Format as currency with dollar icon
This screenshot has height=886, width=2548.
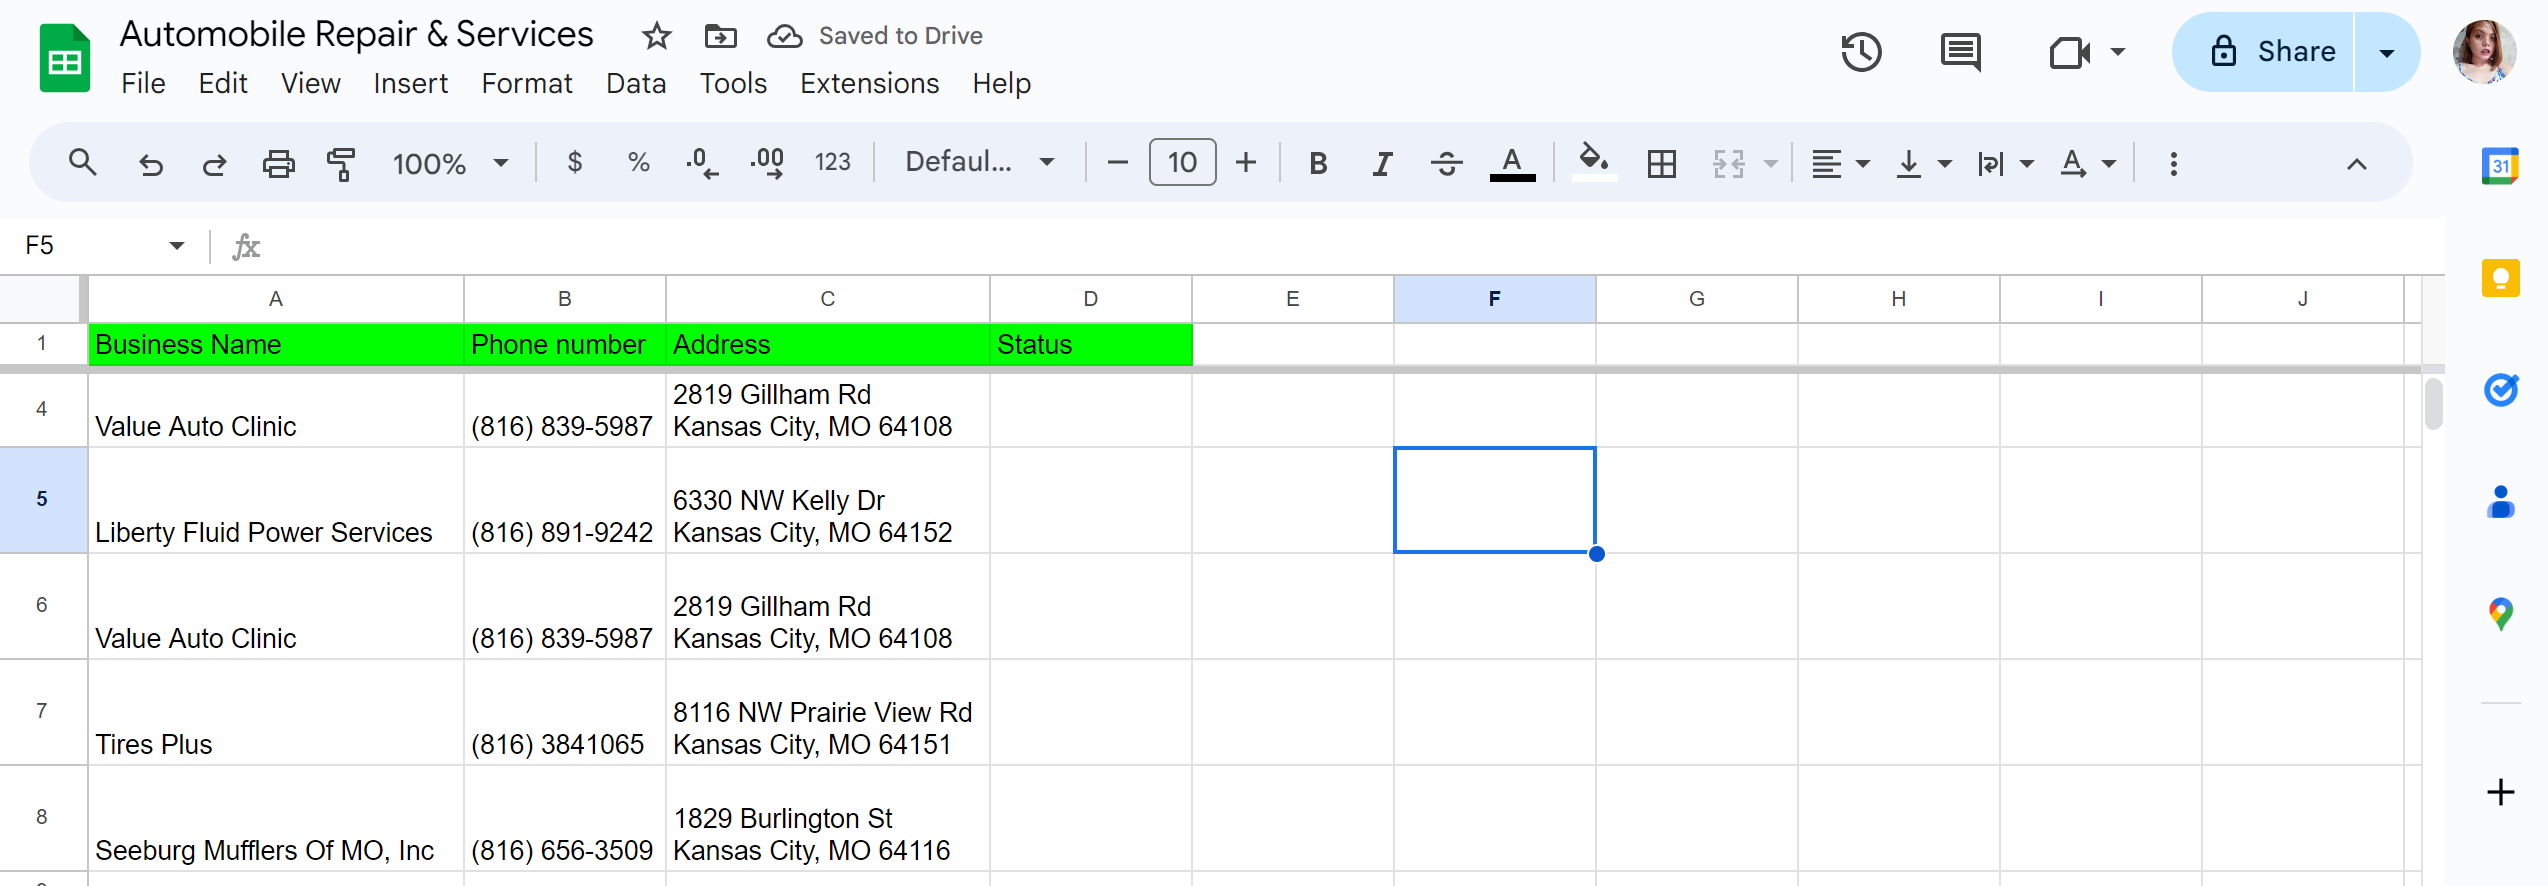pyautogui.click(x=574, y=162)
